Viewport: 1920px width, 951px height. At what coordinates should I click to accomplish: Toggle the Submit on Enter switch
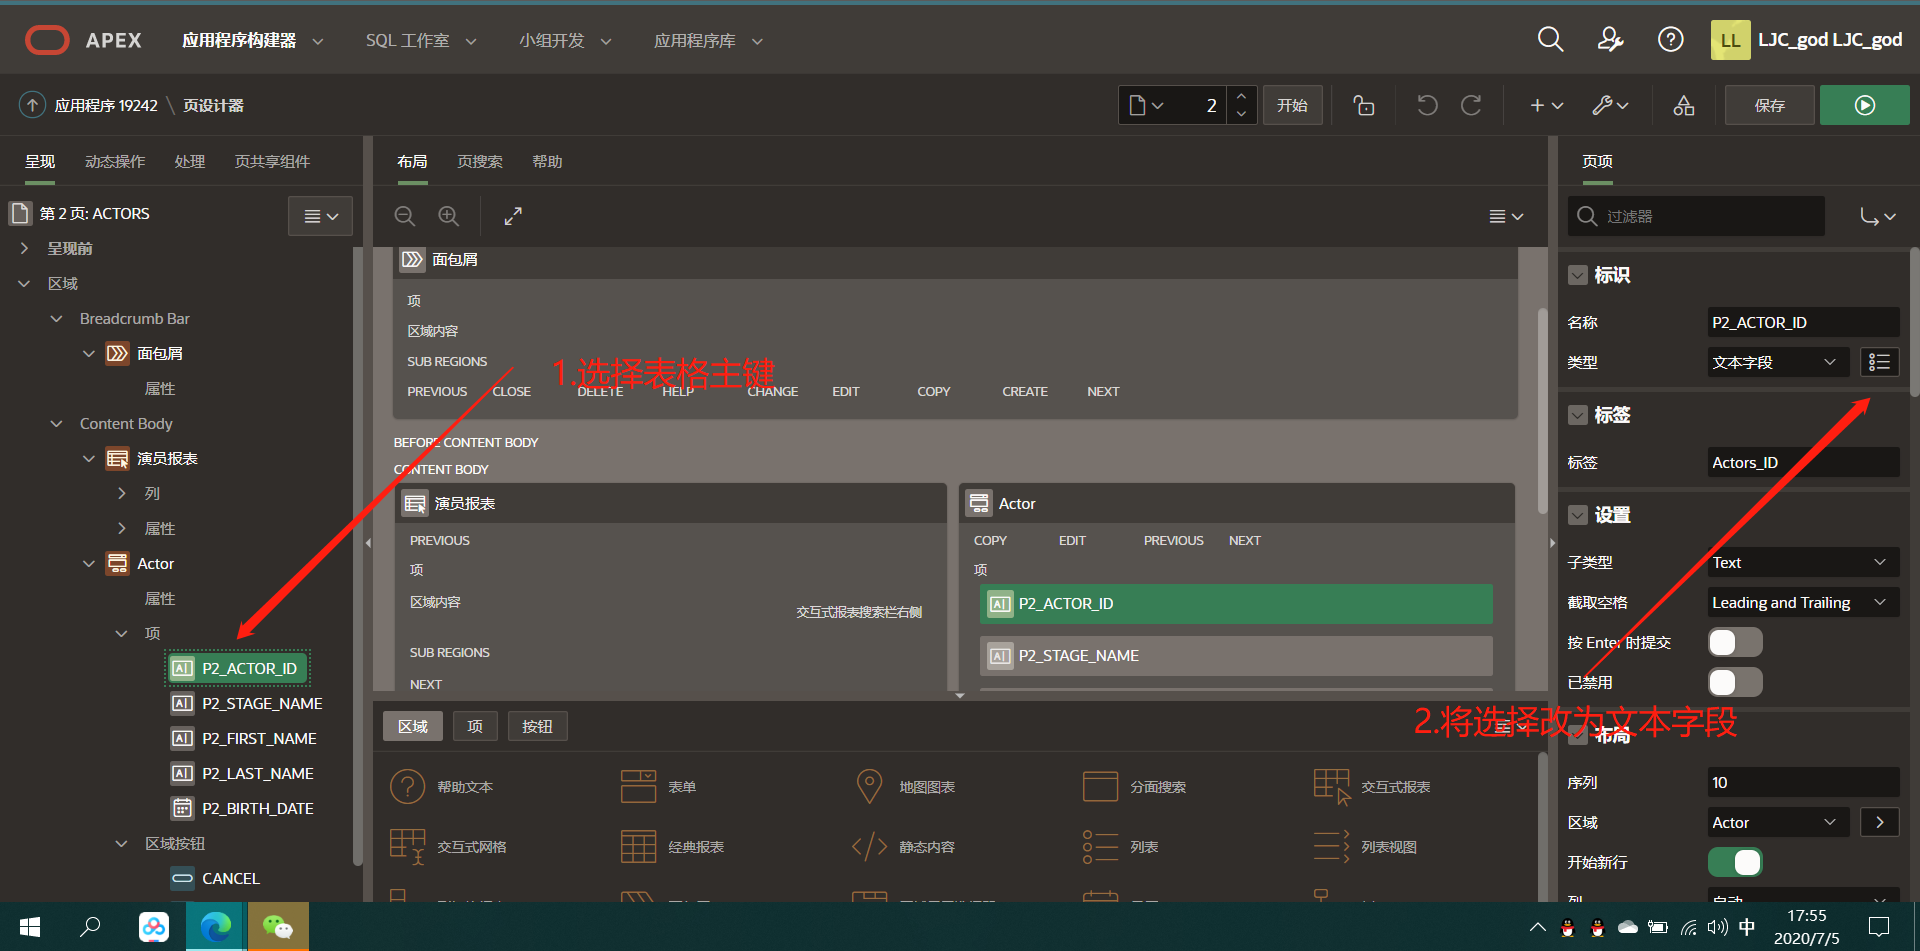[1735, 642]
